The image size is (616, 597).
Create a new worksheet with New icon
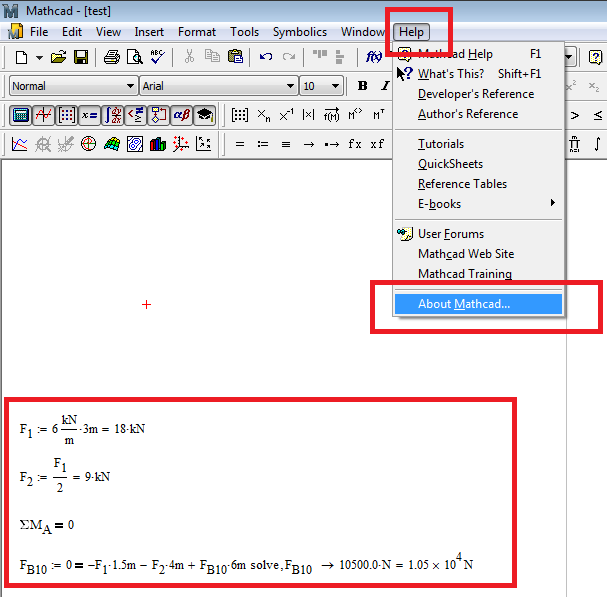coord(21,58)
